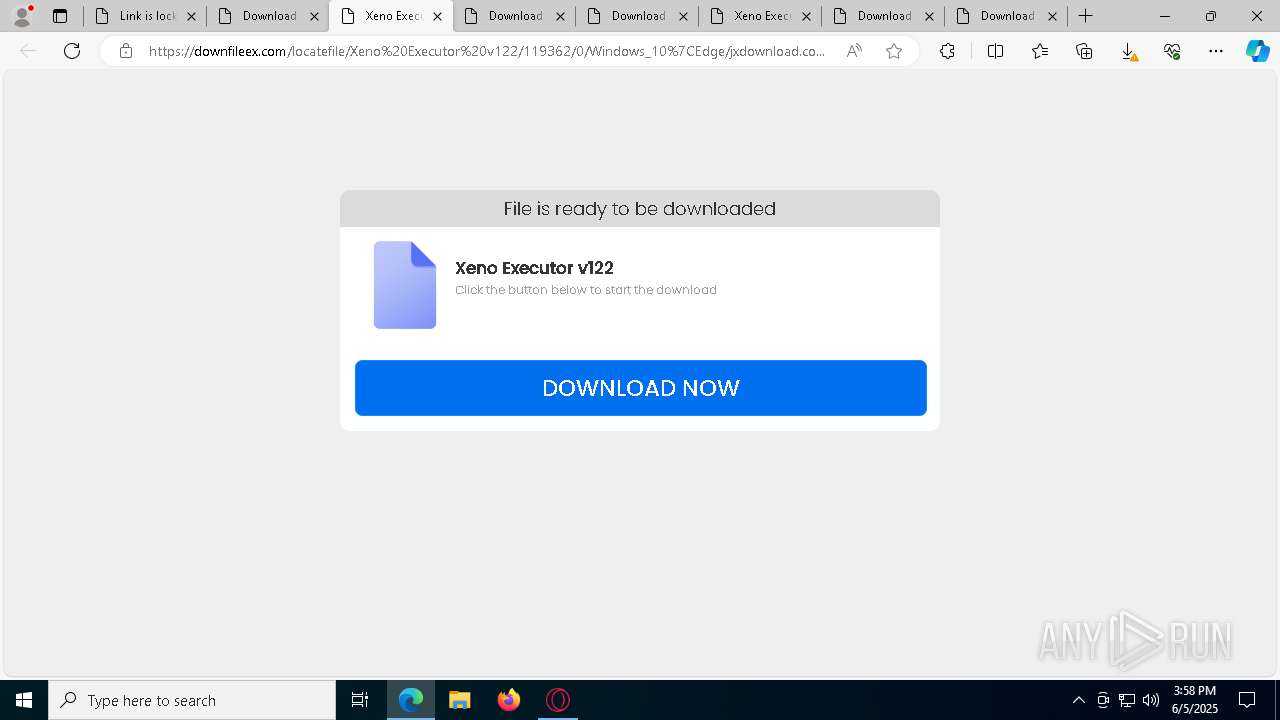The height and width of the screenshot is (720, 1280).
Task: Open the Copilot sidebar icon
Action: click(1258, 51)
